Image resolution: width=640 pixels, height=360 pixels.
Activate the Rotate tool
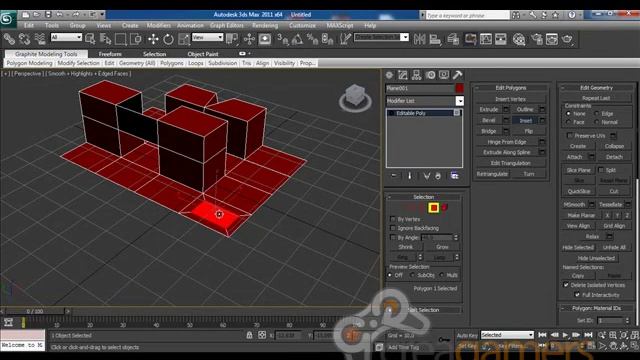pyautogui.click(x=168, y=39)
